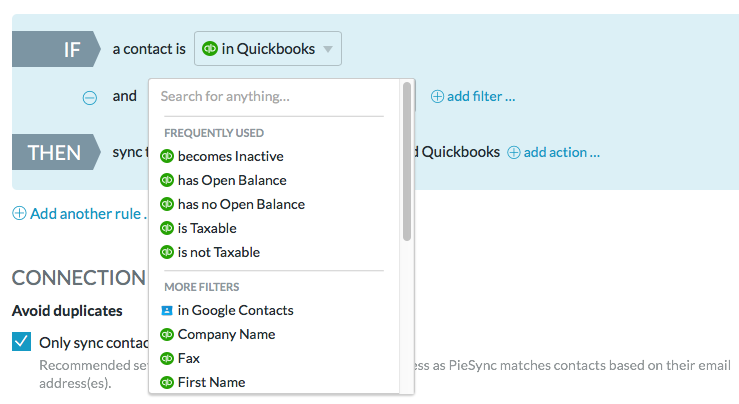Focus the 'Search for anything...' field

(274, 97)
